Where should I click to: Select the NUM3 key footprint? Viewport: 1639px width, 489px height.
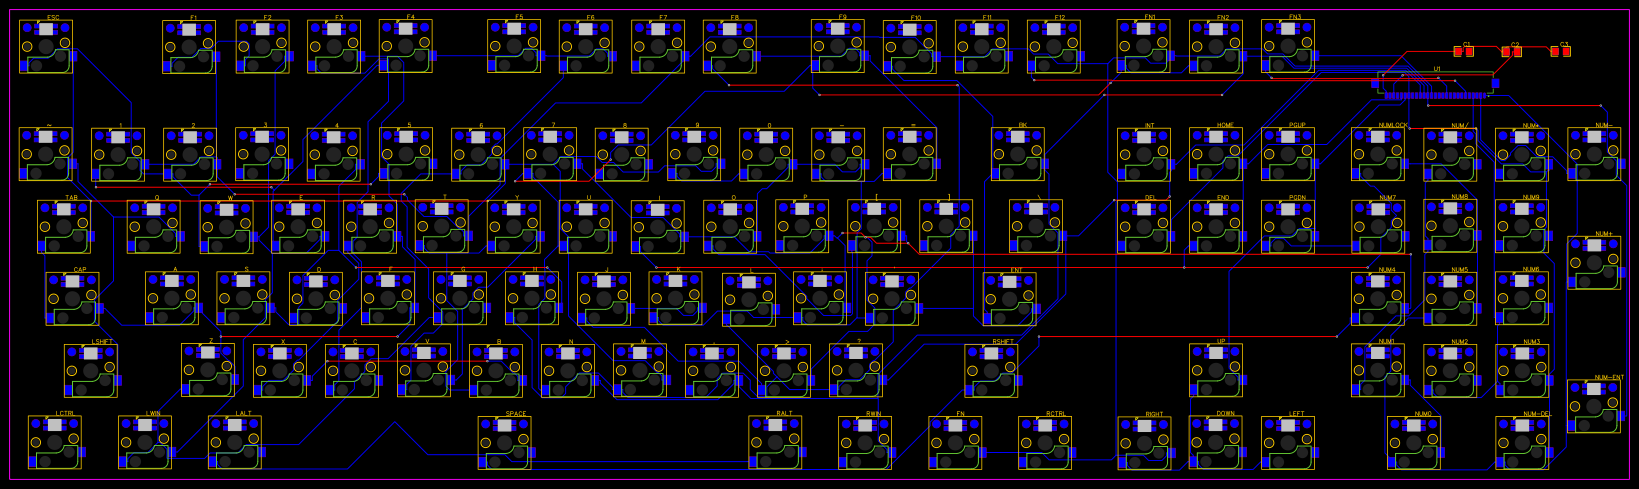tap(1522, 371)
